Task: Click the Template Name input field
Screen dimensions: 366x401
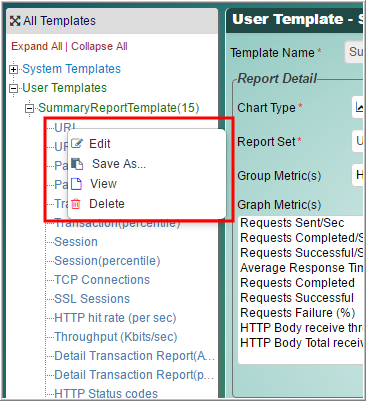Action: pos(354,52)
